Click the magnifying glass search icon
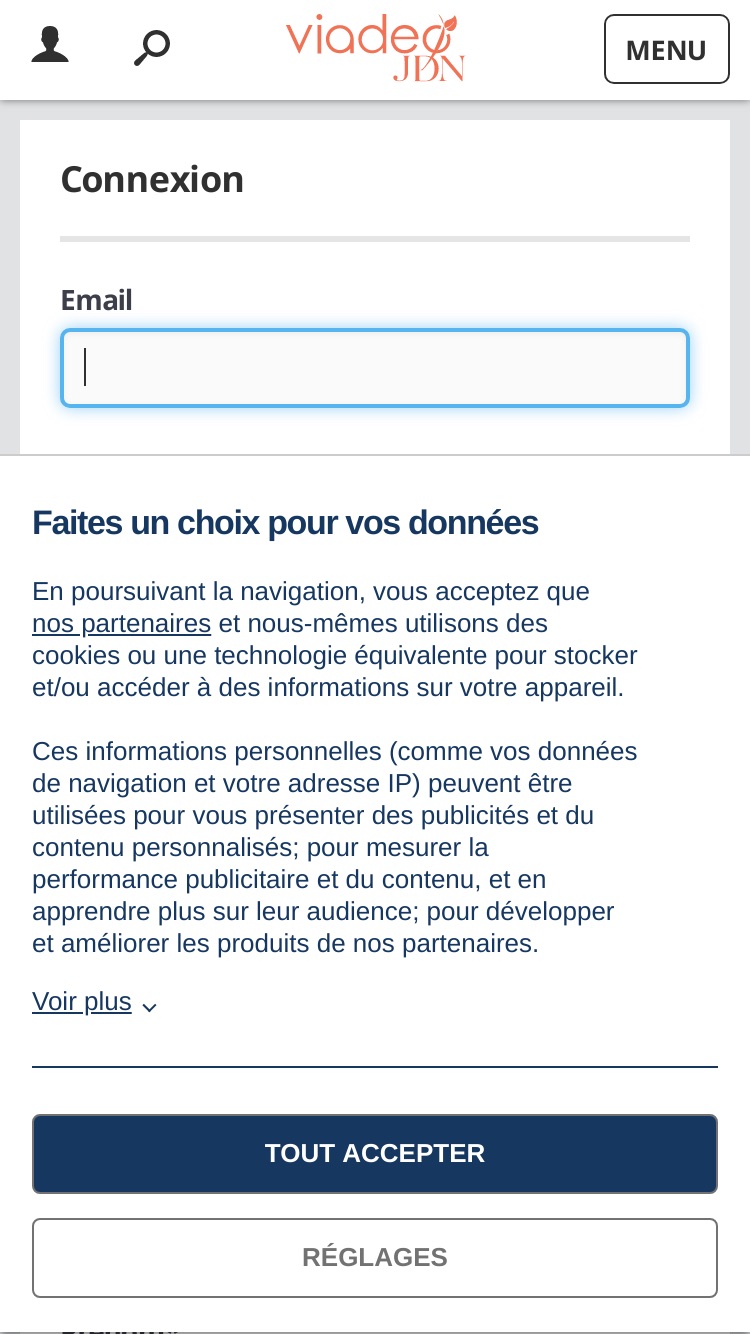750x1334 pixels. coord(152,47)
